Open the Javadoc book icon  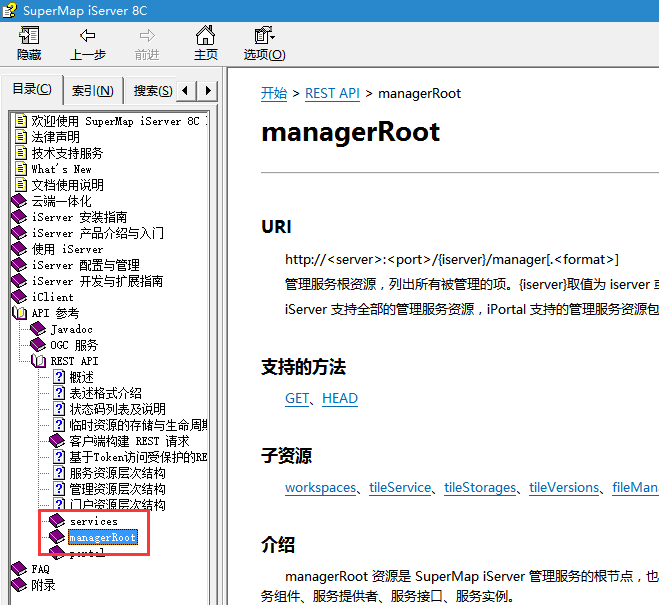[38, 329]
